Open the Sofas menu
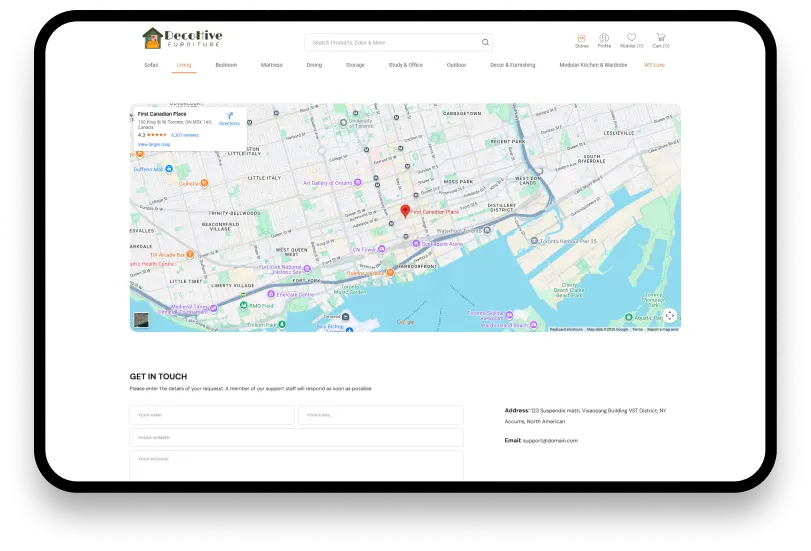This screenshot has width=811, height=551. pos(151,65)
